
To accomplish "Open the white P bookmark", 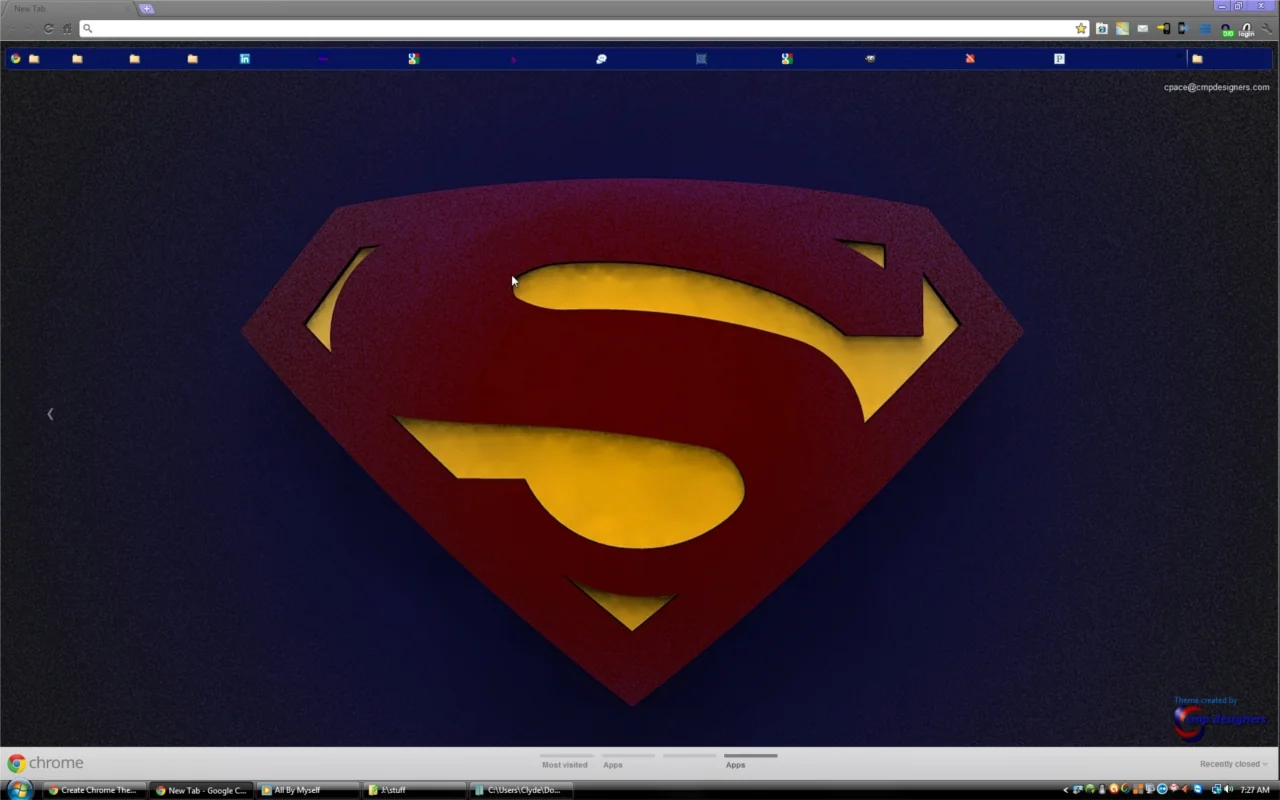I will [1059, 59].
